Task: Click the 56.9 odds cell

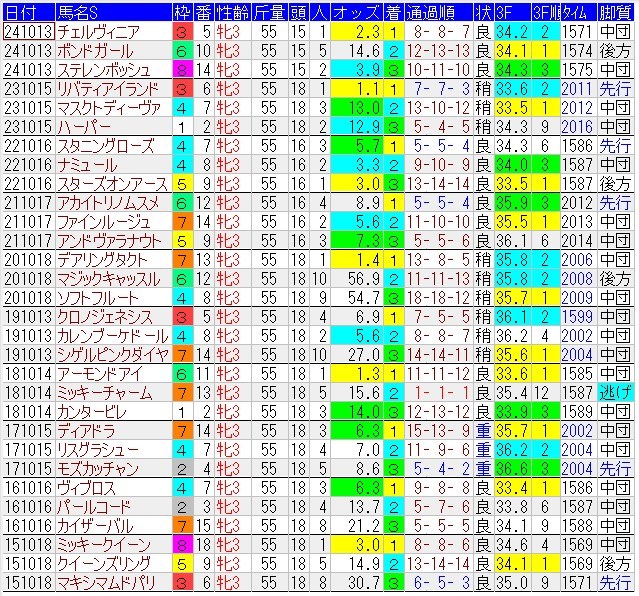Action: pos(355,278)
